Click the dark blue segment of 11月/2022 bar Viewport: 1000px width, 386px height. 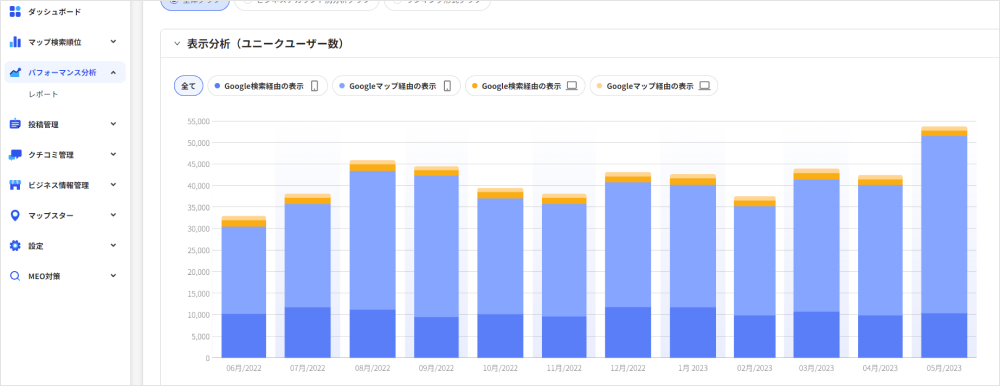(x=564, y=337)
